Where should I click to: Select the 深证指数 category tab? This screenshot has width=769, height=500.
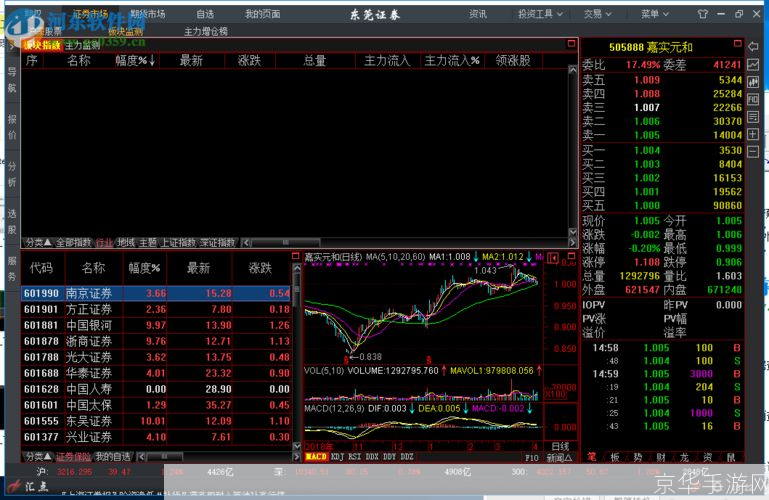[218, 243]
